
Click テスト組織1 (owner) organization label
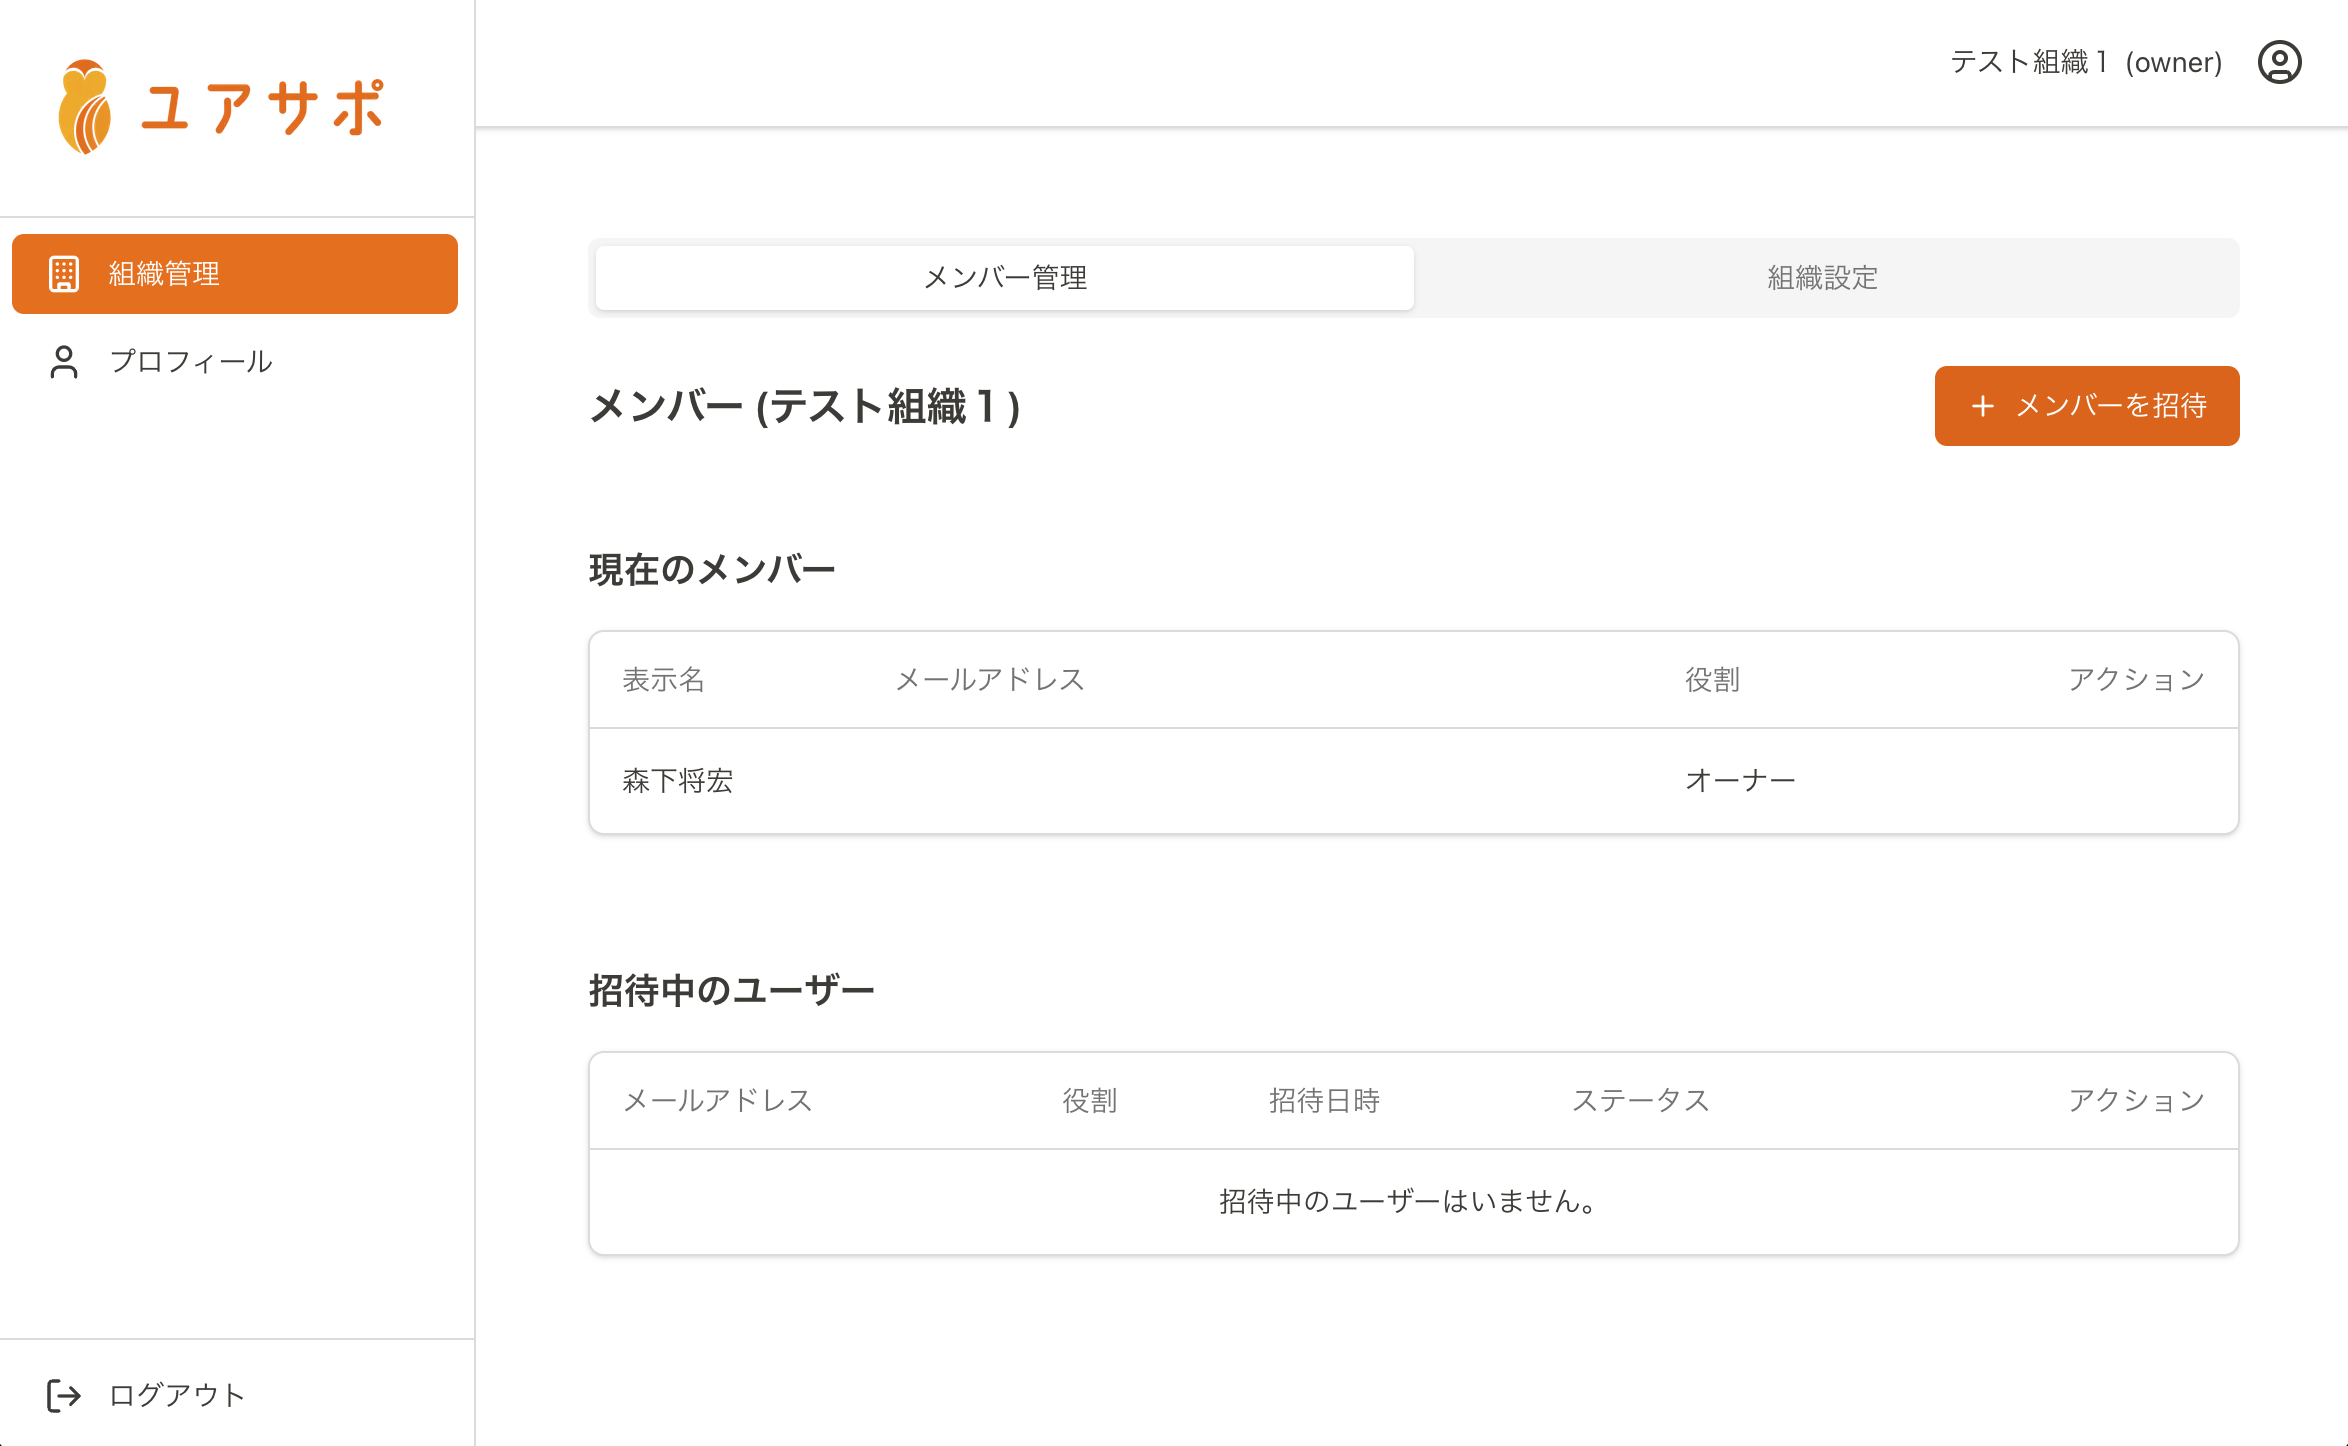coord(2085,62)
